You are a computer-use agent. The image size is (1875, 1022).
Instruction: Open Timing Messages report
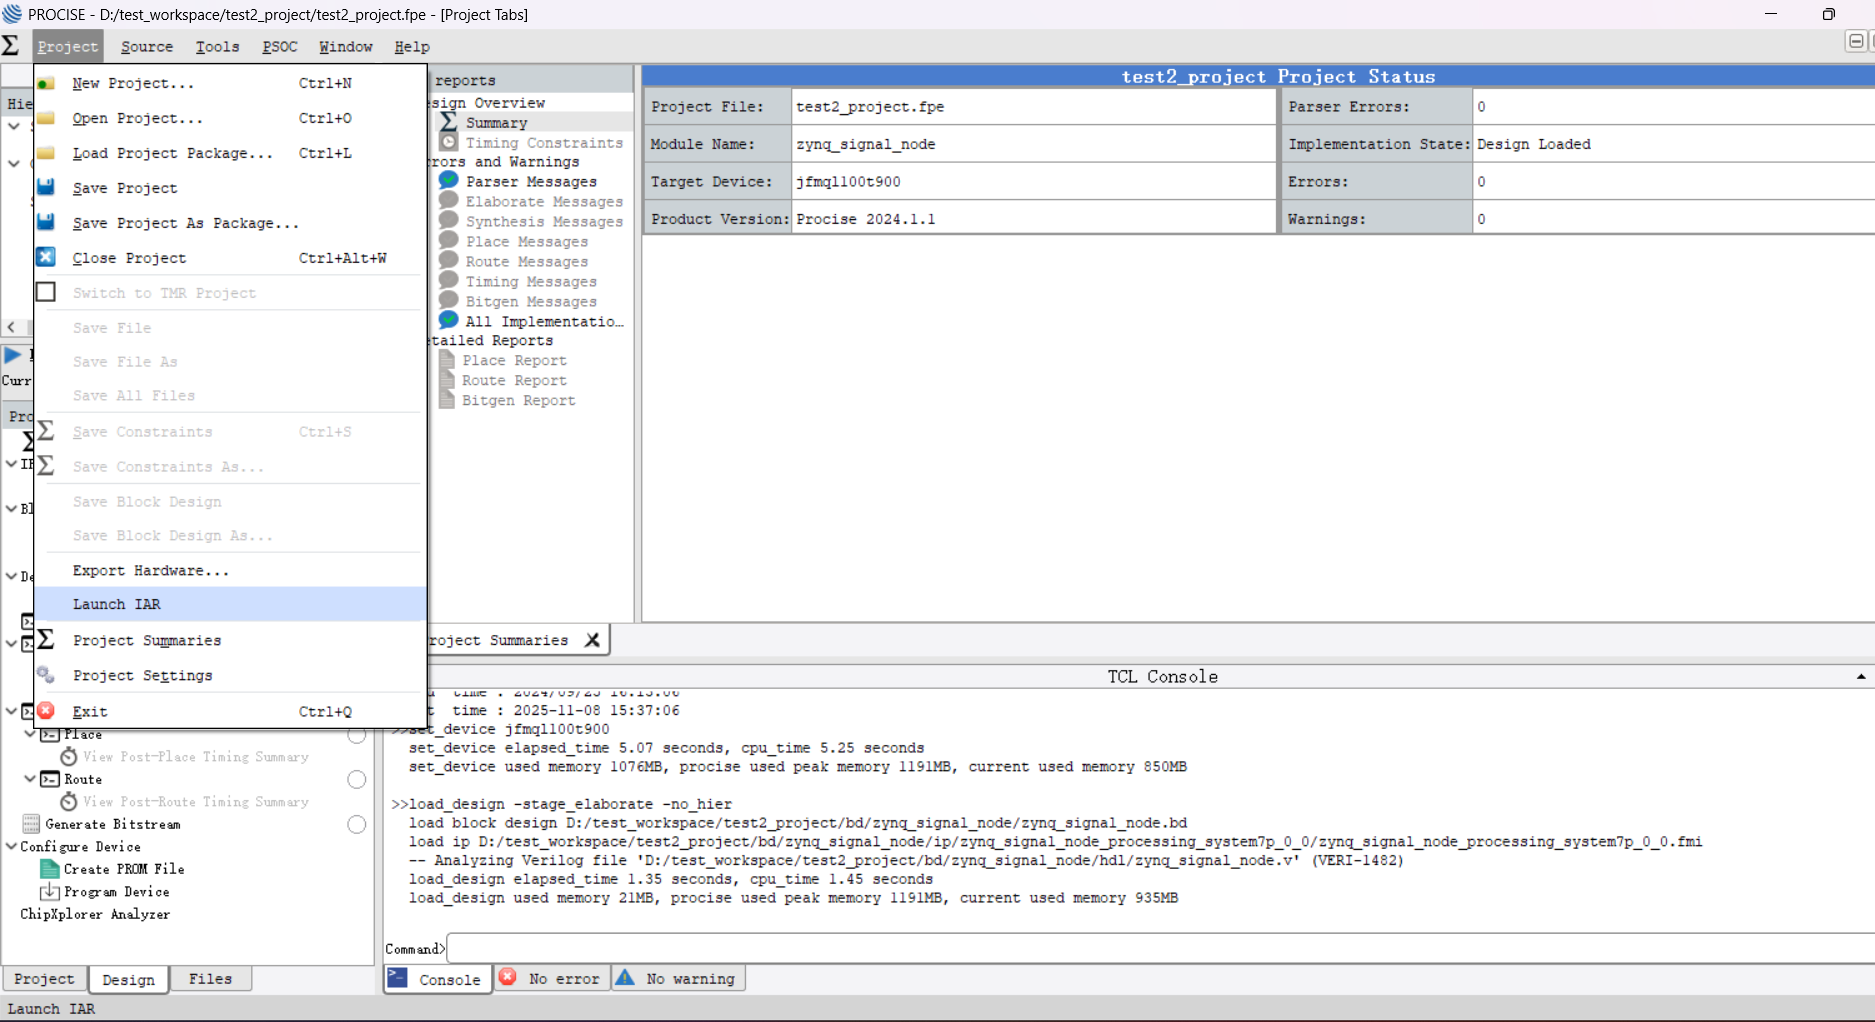pyautogui.click(x=531, y=282)
